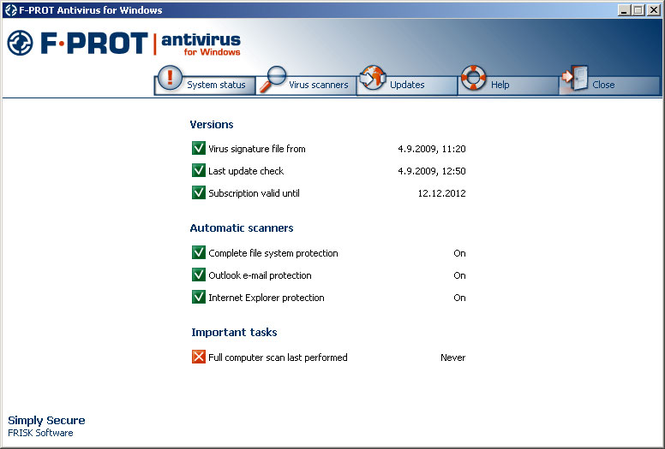Click the lifebuoy Help icon
The height and width of the screenshot is (449, 665).
coord(473,78)
